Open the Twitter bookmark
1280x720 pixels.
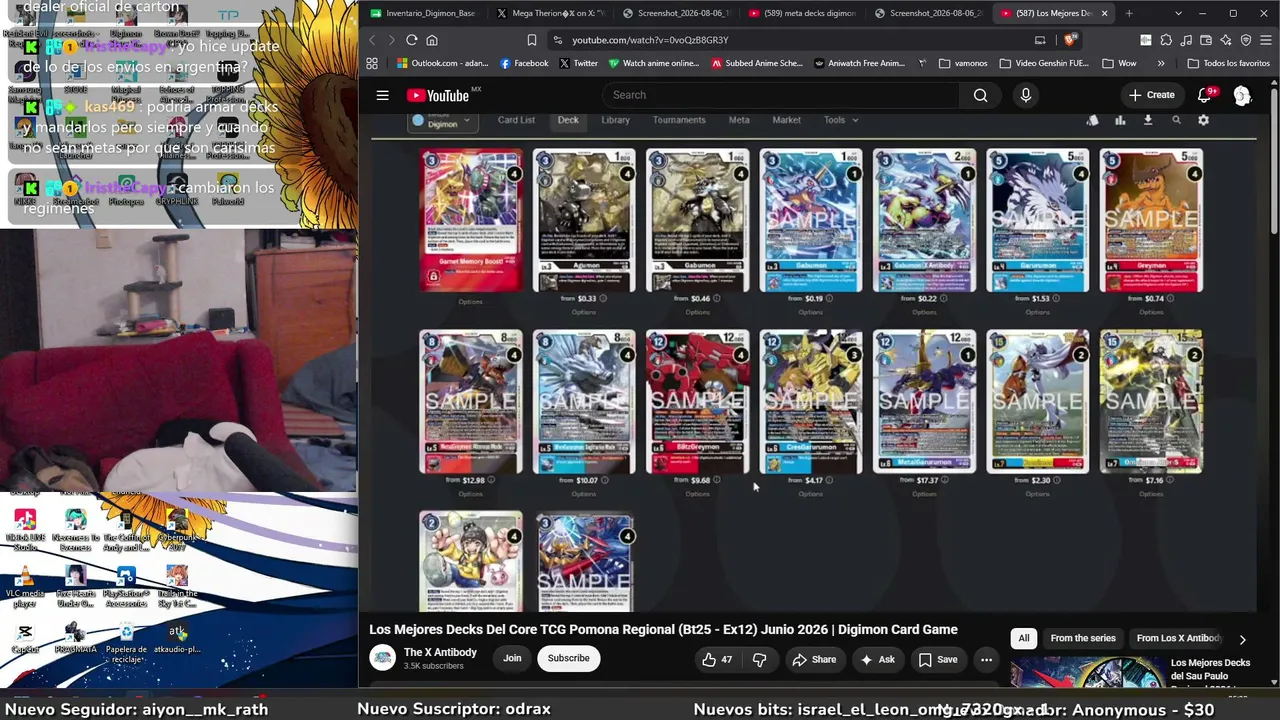[579, 63]
